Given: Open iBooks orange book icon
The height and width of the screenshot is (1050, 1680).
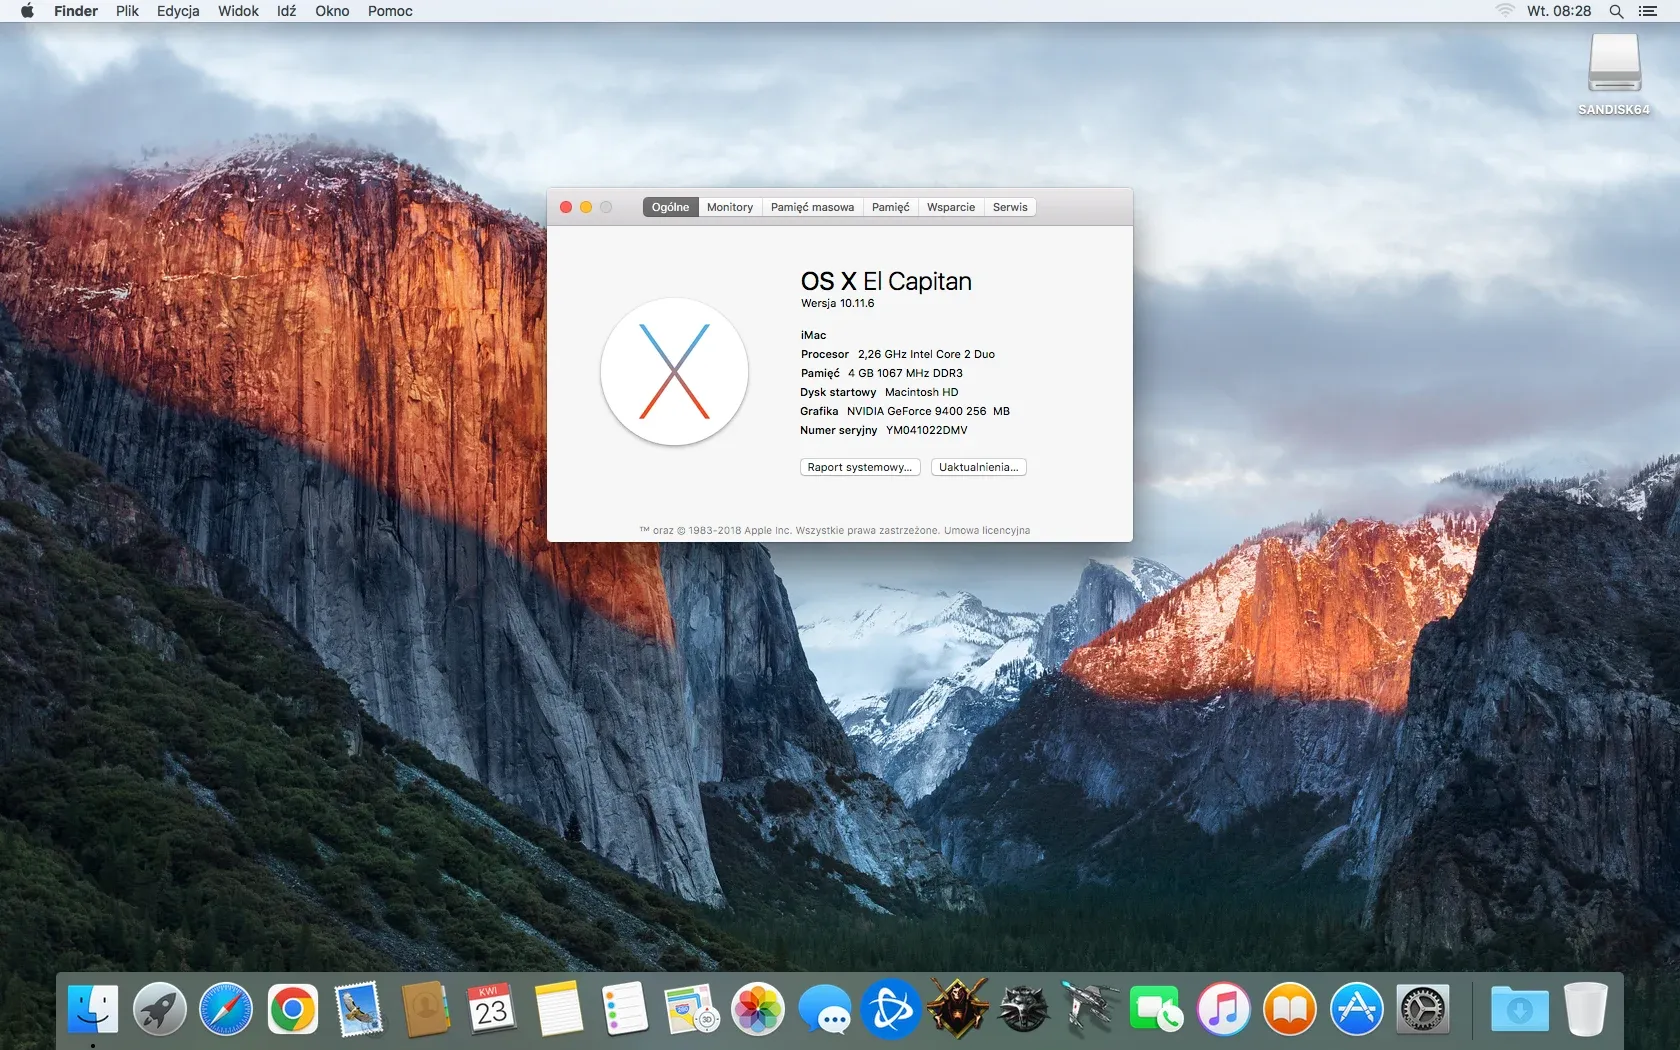Looking at the screenshot, I should [1290, 1009].
